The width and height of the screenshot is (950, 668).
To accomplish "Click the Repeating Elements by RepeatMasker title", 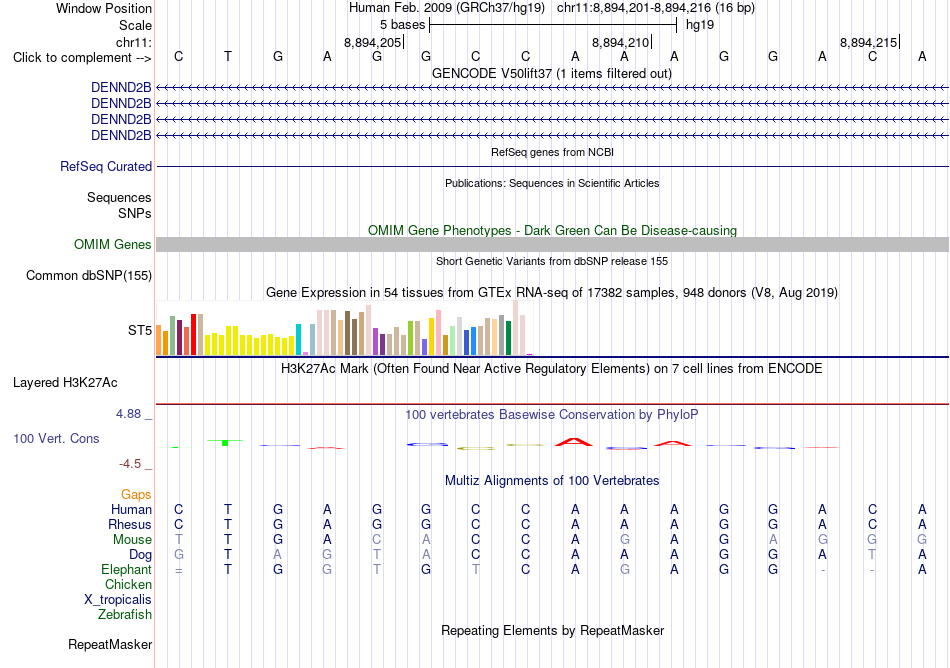I will pyautogui.click(x=552, y=631).
